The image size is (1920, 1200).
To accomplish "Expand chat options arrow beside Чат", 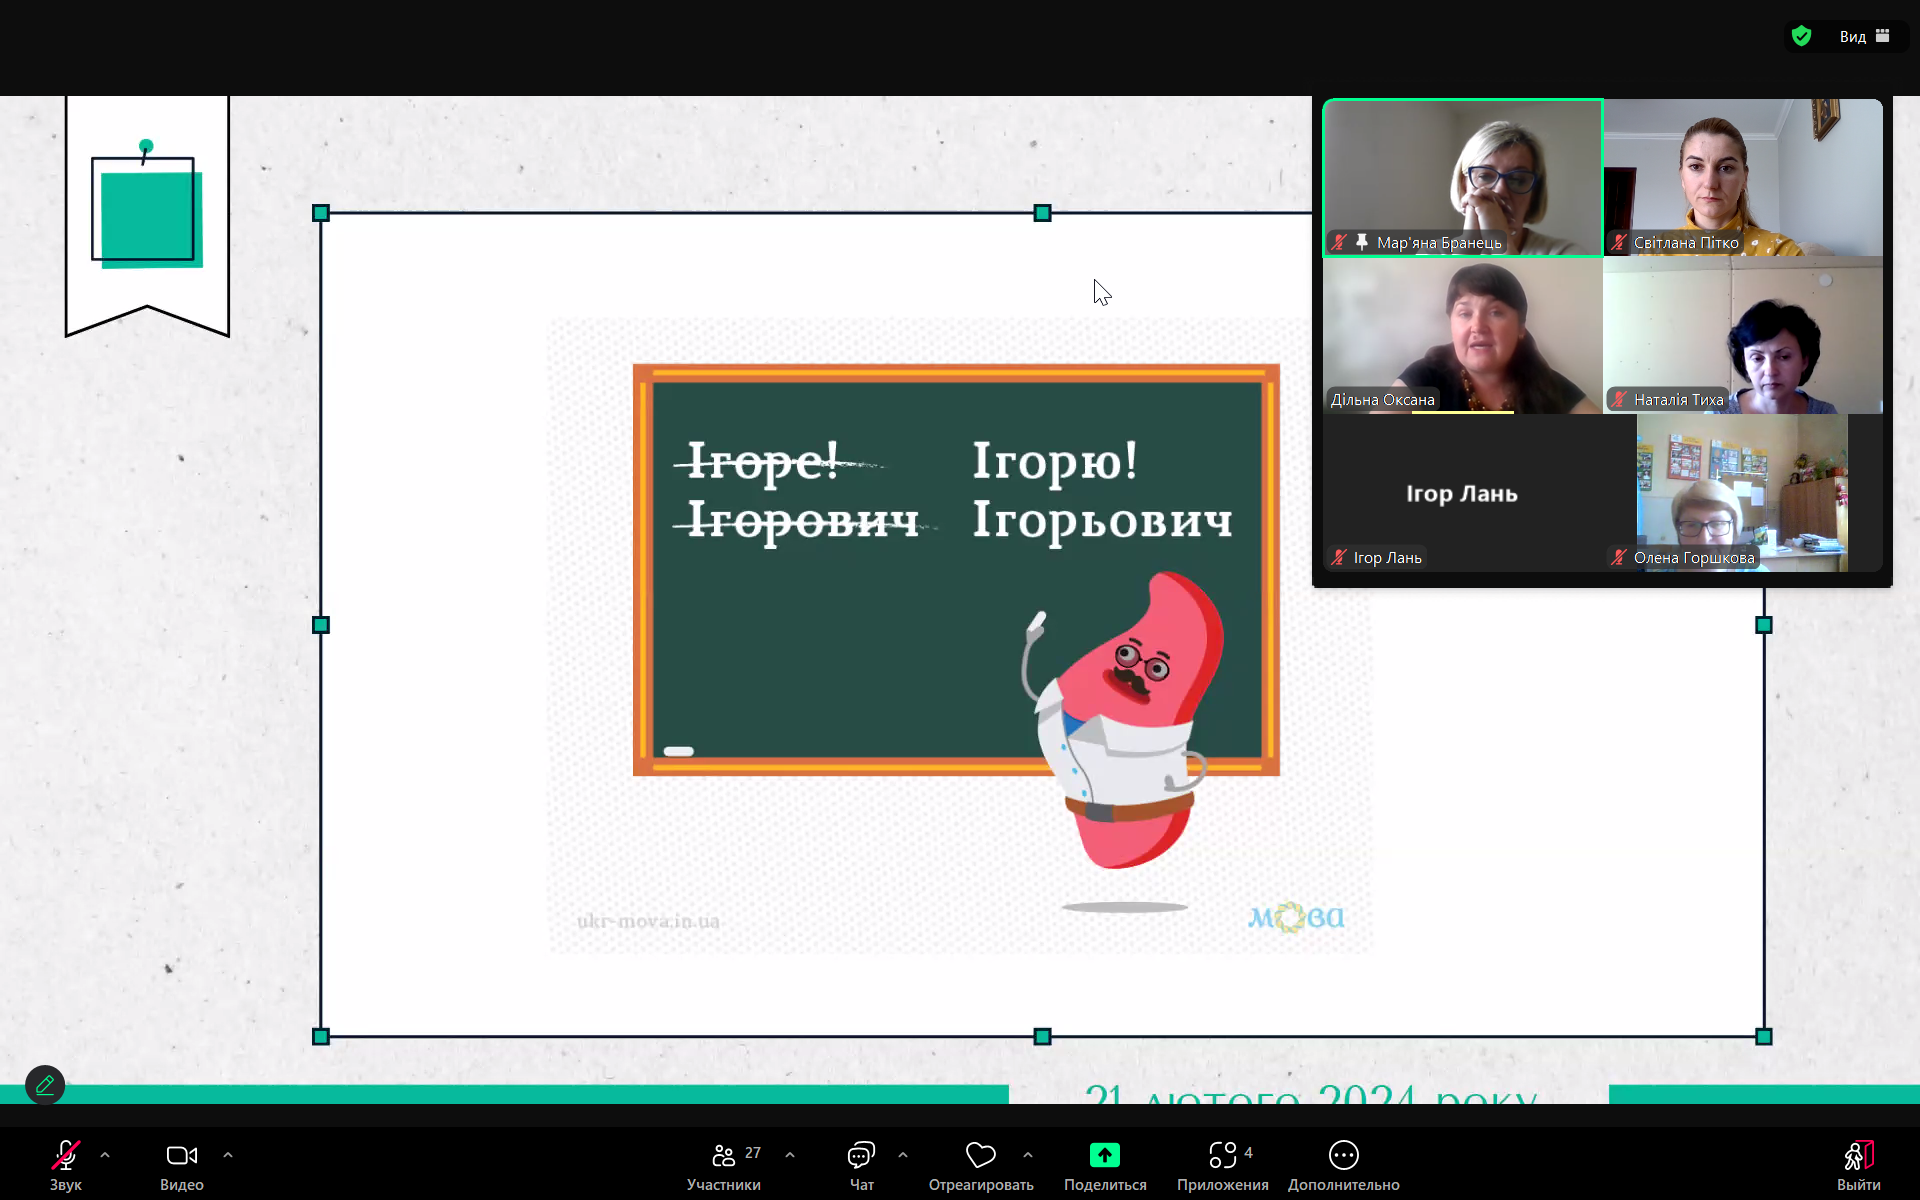I will click(903, 1155).
